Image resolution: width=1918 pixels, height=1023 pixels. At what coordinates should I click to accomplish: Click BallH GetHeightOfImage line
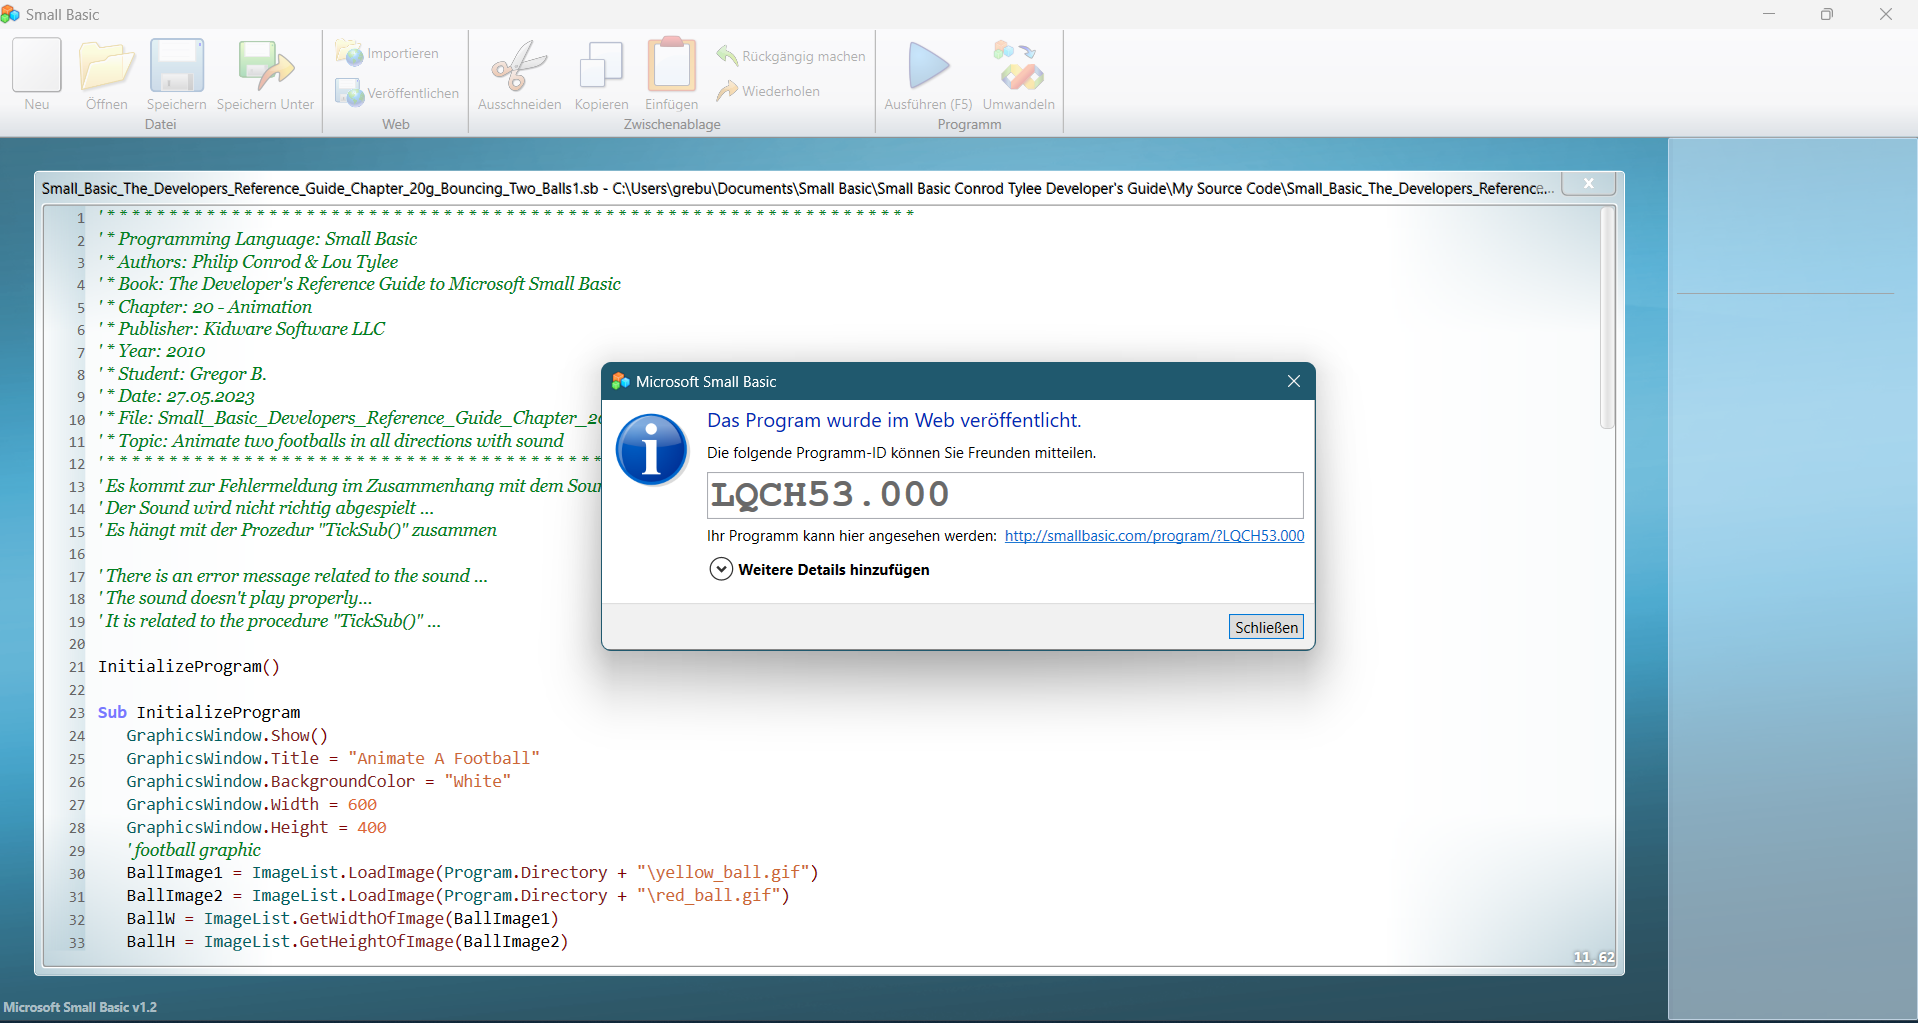[x=347, y=941]
